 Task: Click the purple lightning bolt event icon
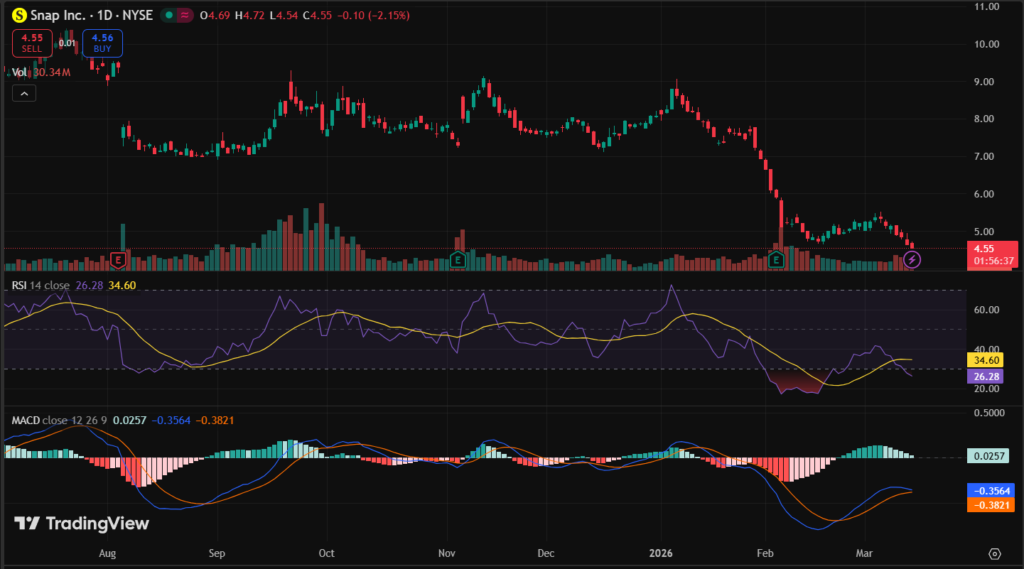912,260
